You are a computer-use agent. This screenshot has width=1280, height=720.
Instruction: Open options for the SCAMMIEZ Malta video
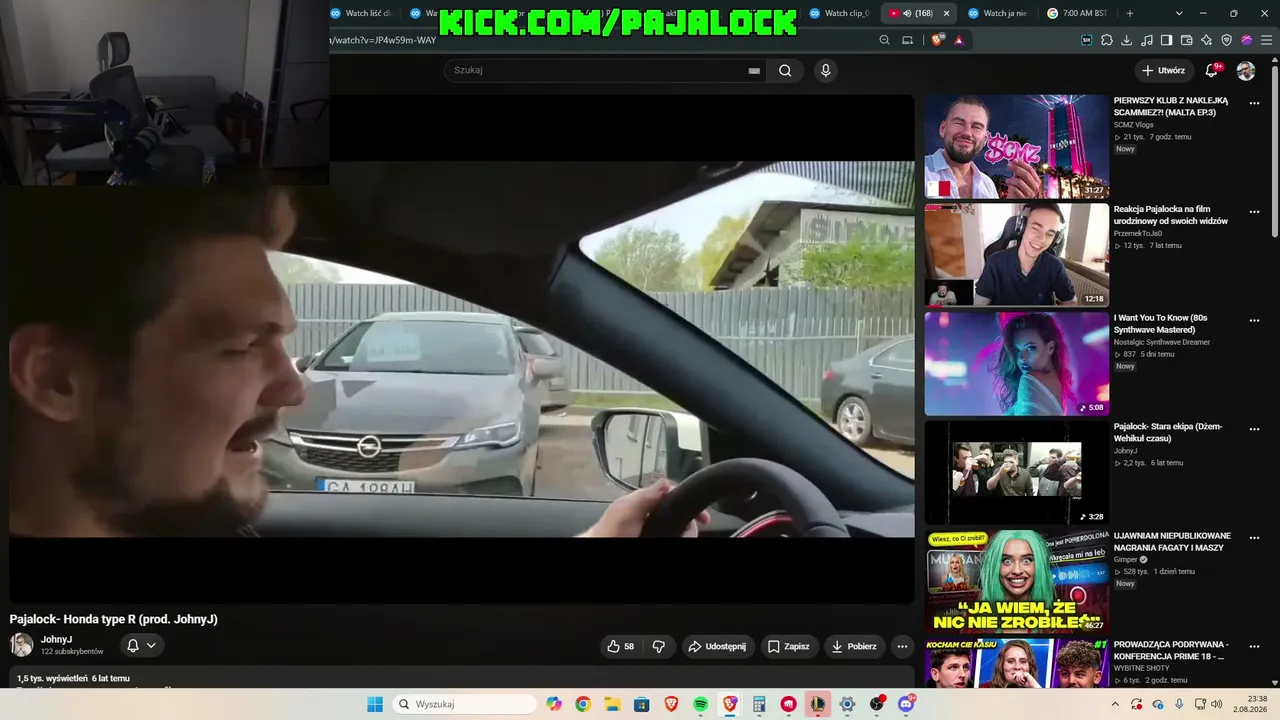tap(1254, 103)
